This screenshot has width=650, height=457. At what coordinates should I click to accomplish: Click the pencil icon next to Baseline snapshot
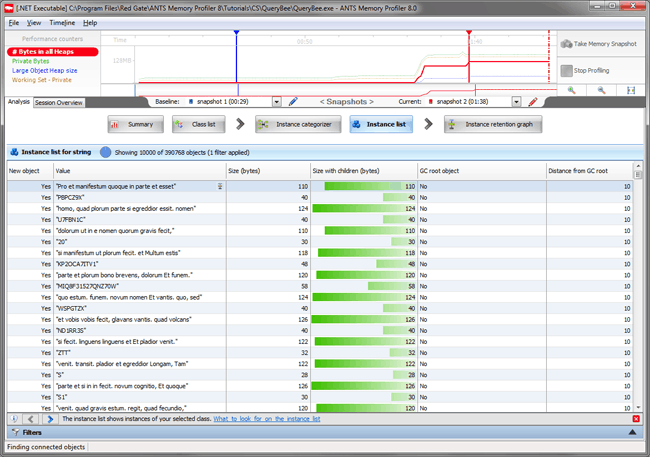292,102
